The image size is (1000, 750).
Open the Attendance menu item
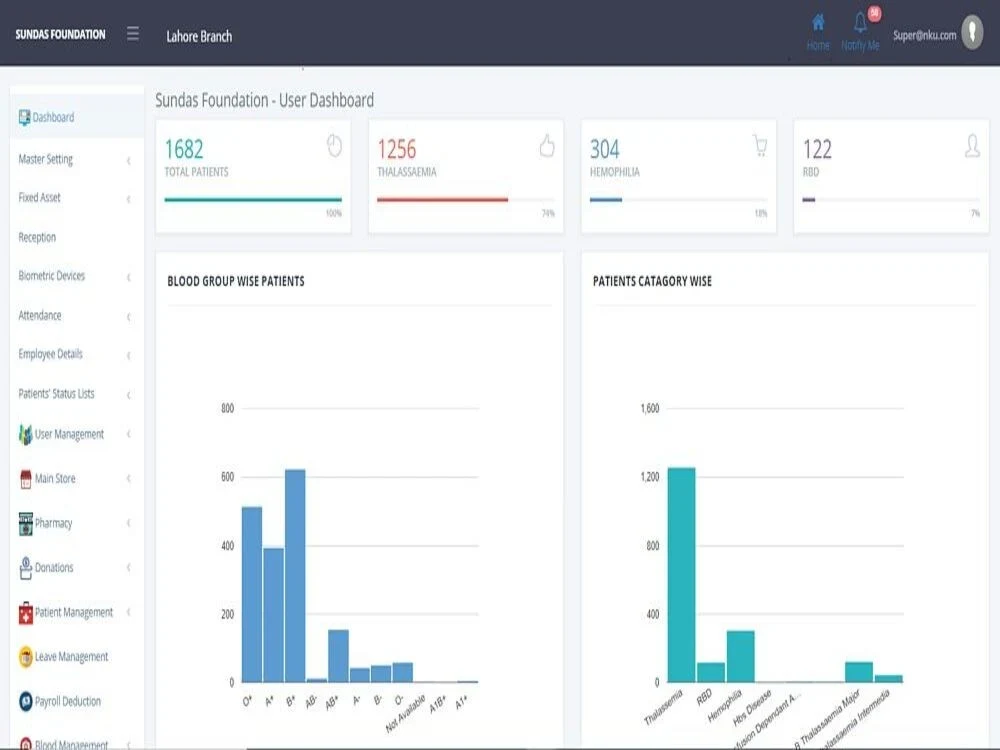[x=77, y=316]
